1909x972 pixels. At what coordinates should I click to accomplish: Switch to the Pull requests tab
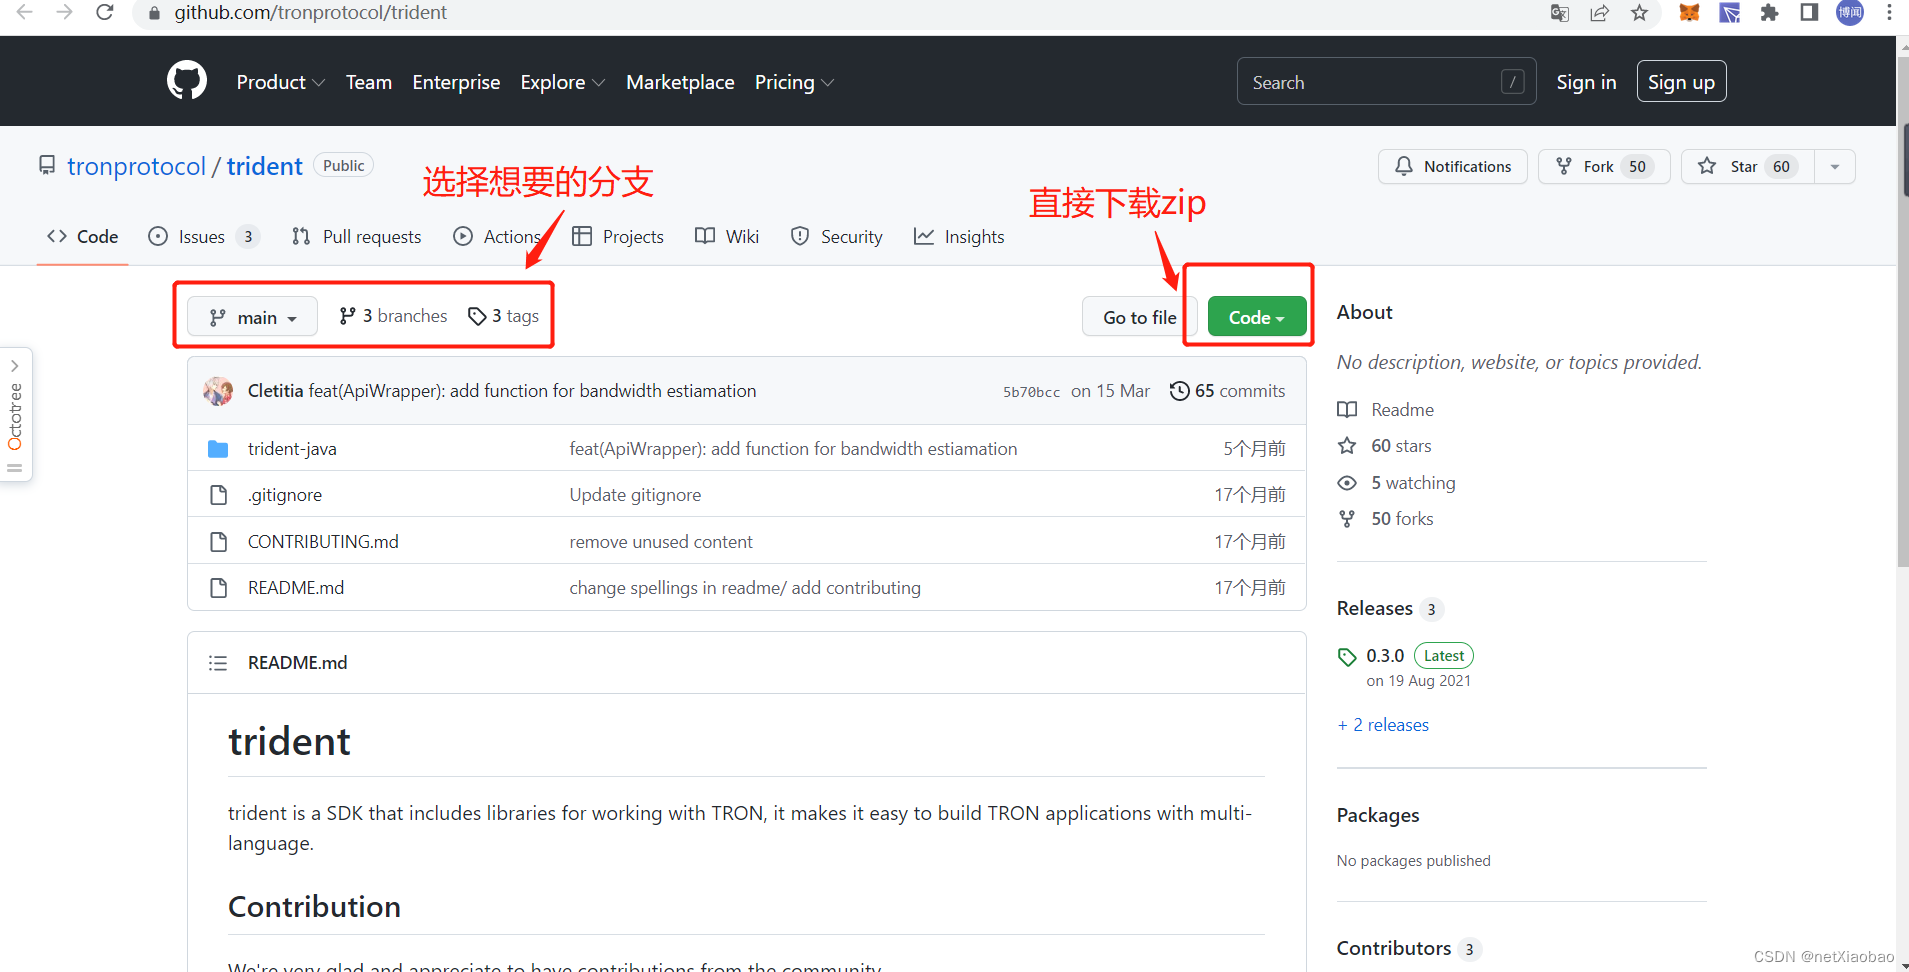357,237
